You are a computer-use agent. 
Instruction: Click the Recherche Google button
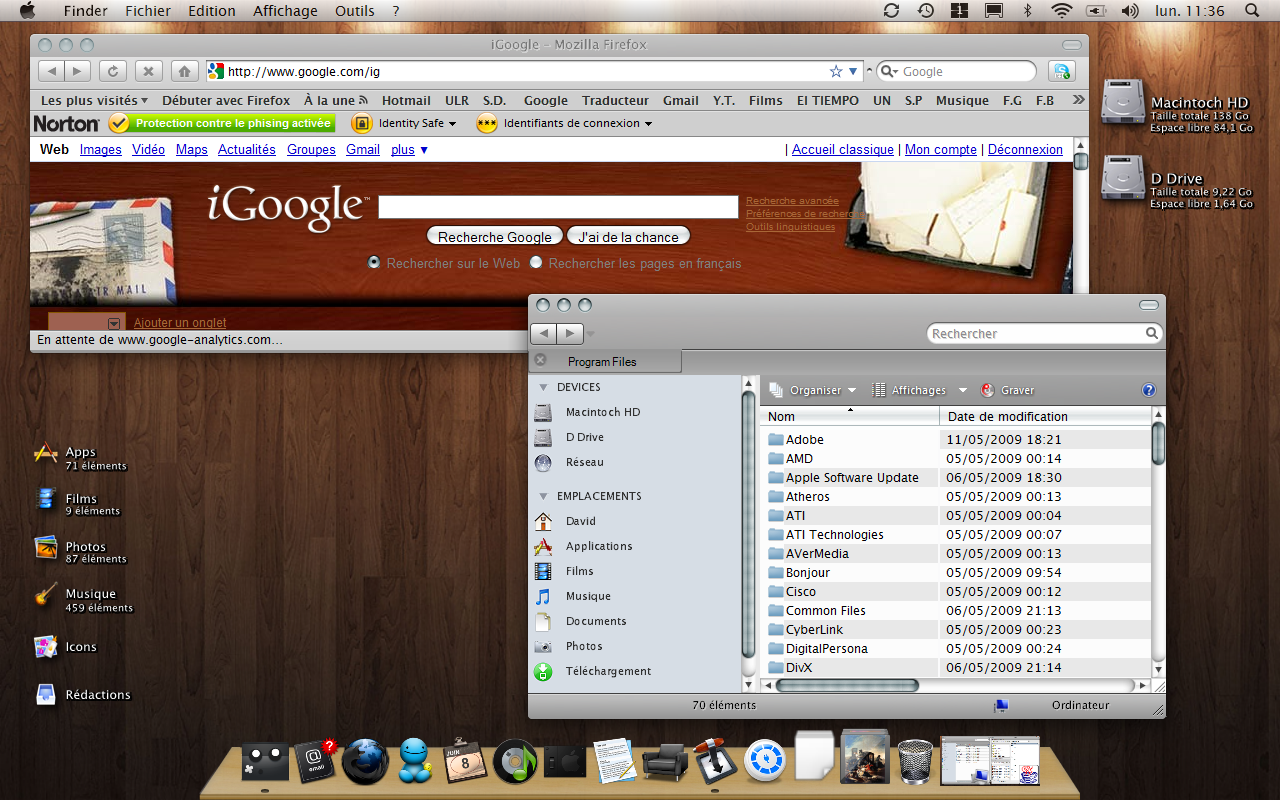point(495,237)
